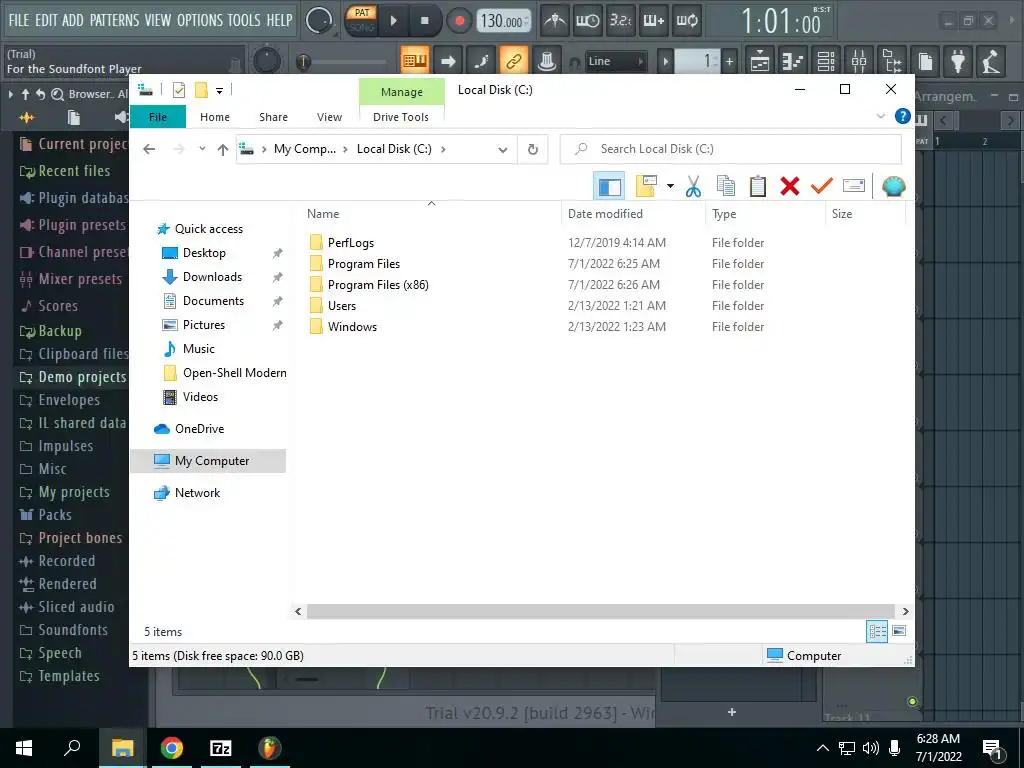Click the up-one-level arrow in Explorer
1024x768 pixels.
coord(223,150)
